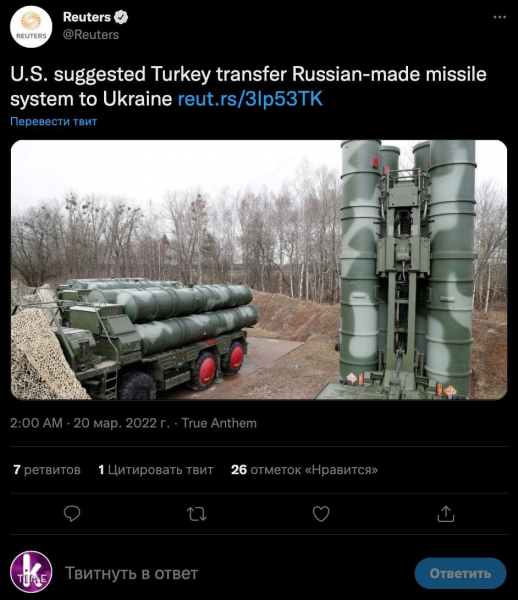Open the share tweet icon

coord(446,514)
